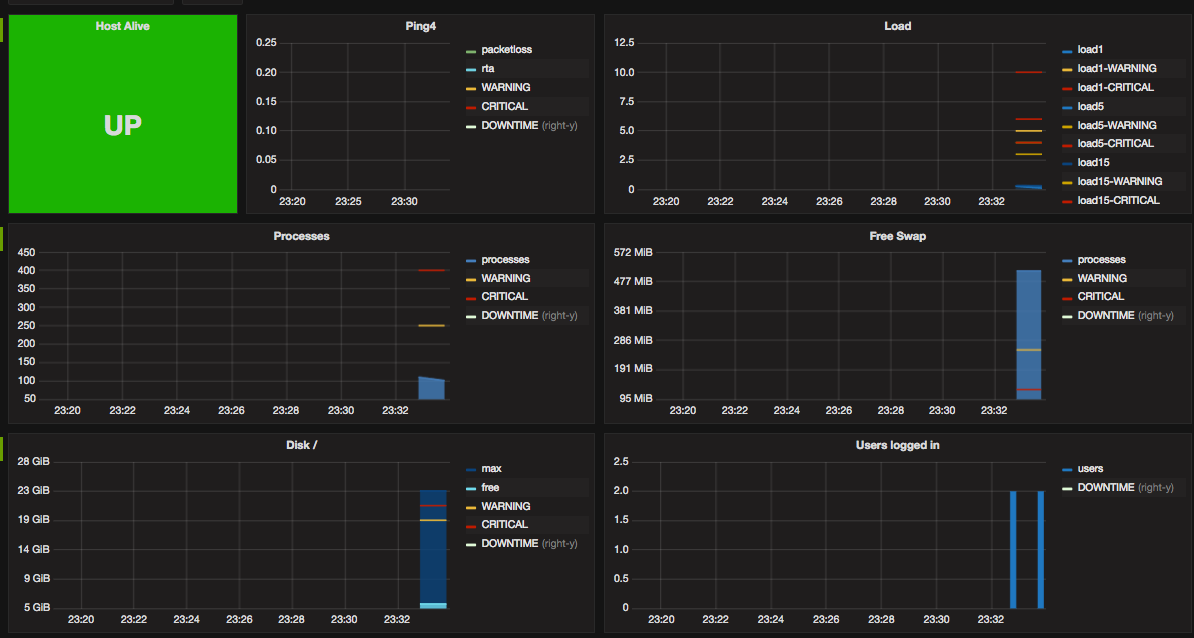The height and width of the screenshot is (638, 1194).
Task: Click the packetloss legend color icon in Ping4
Action: [471, 50]
